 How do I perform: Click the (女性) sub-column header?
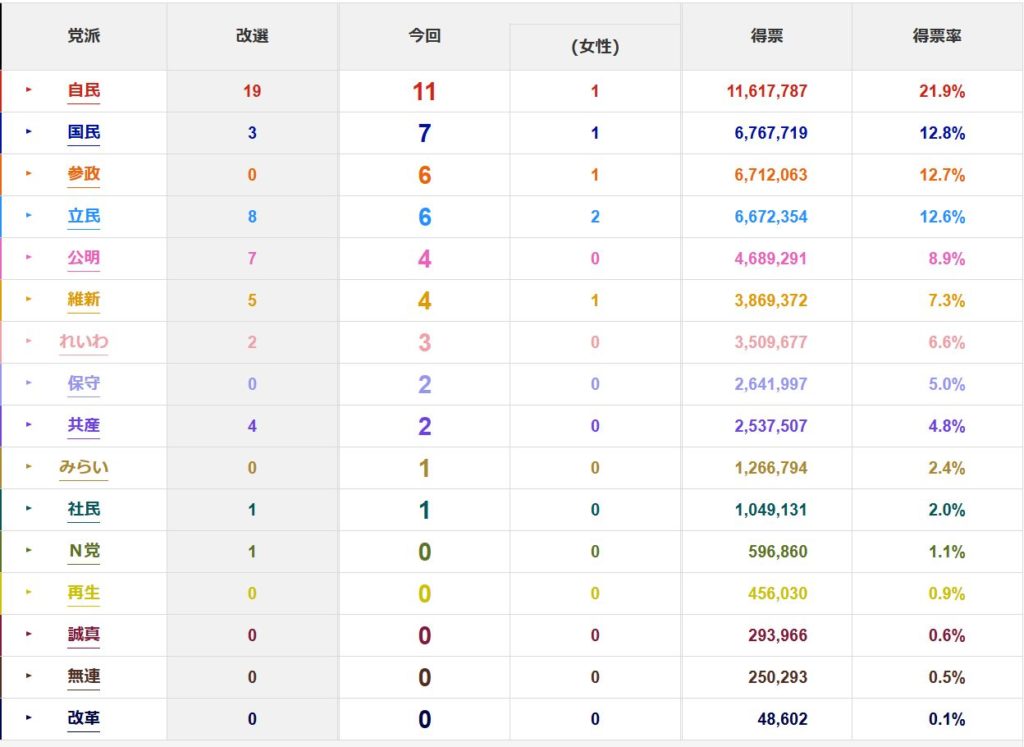click(x=595, y=47)
